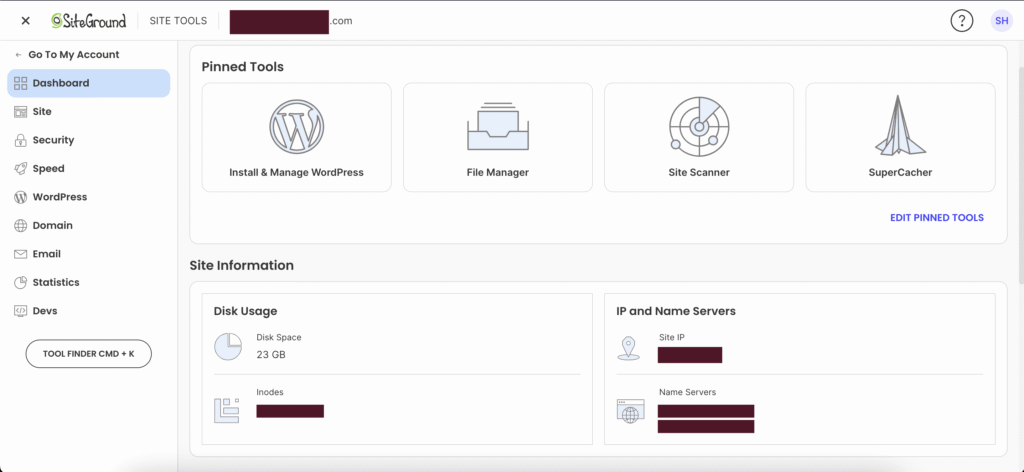Open the File Manager tool

tap(497, 137)
